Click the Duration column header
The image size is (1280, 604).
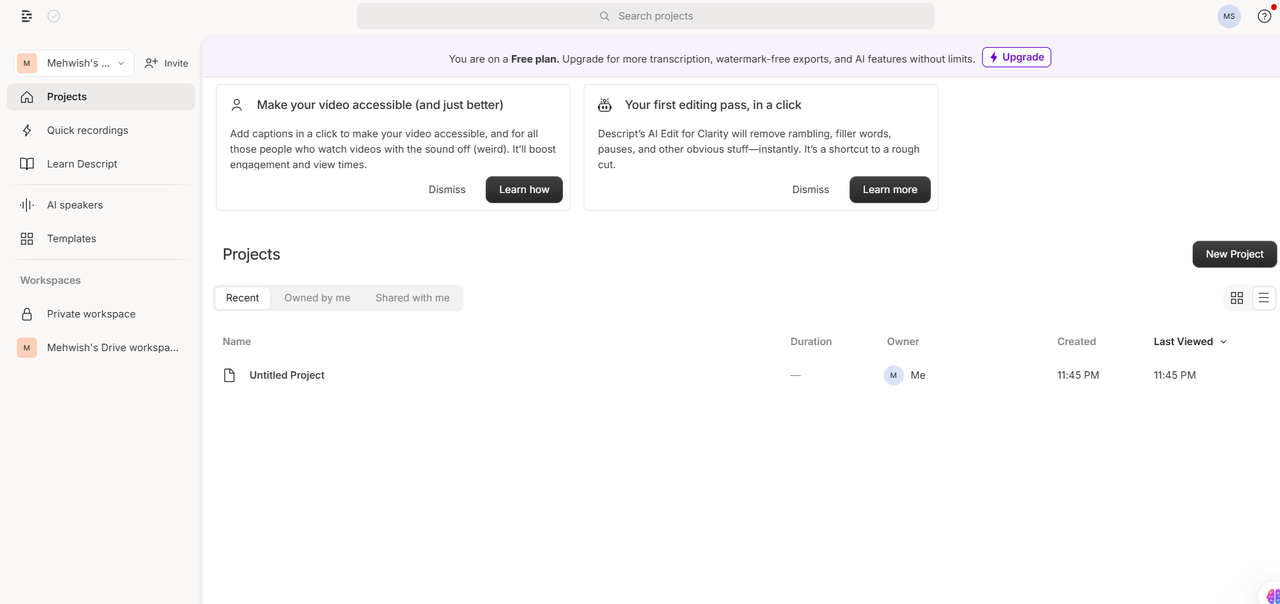811,342
